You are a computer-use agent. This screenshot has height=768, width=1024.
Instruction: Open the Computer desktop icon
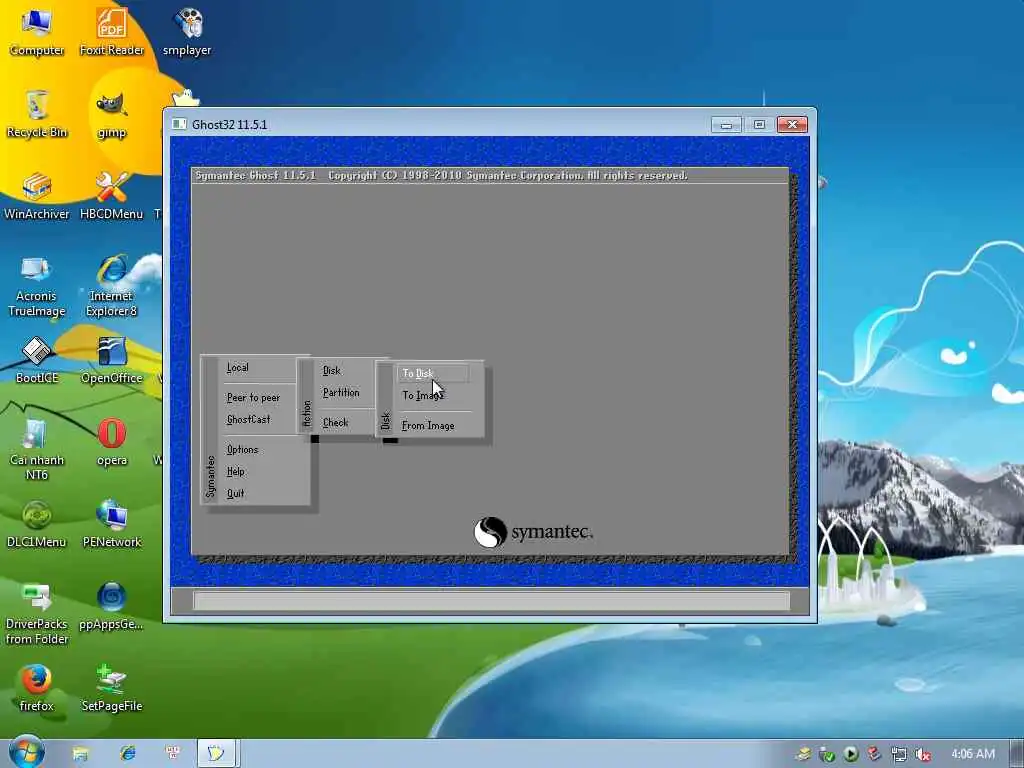[x=37, y=31]
